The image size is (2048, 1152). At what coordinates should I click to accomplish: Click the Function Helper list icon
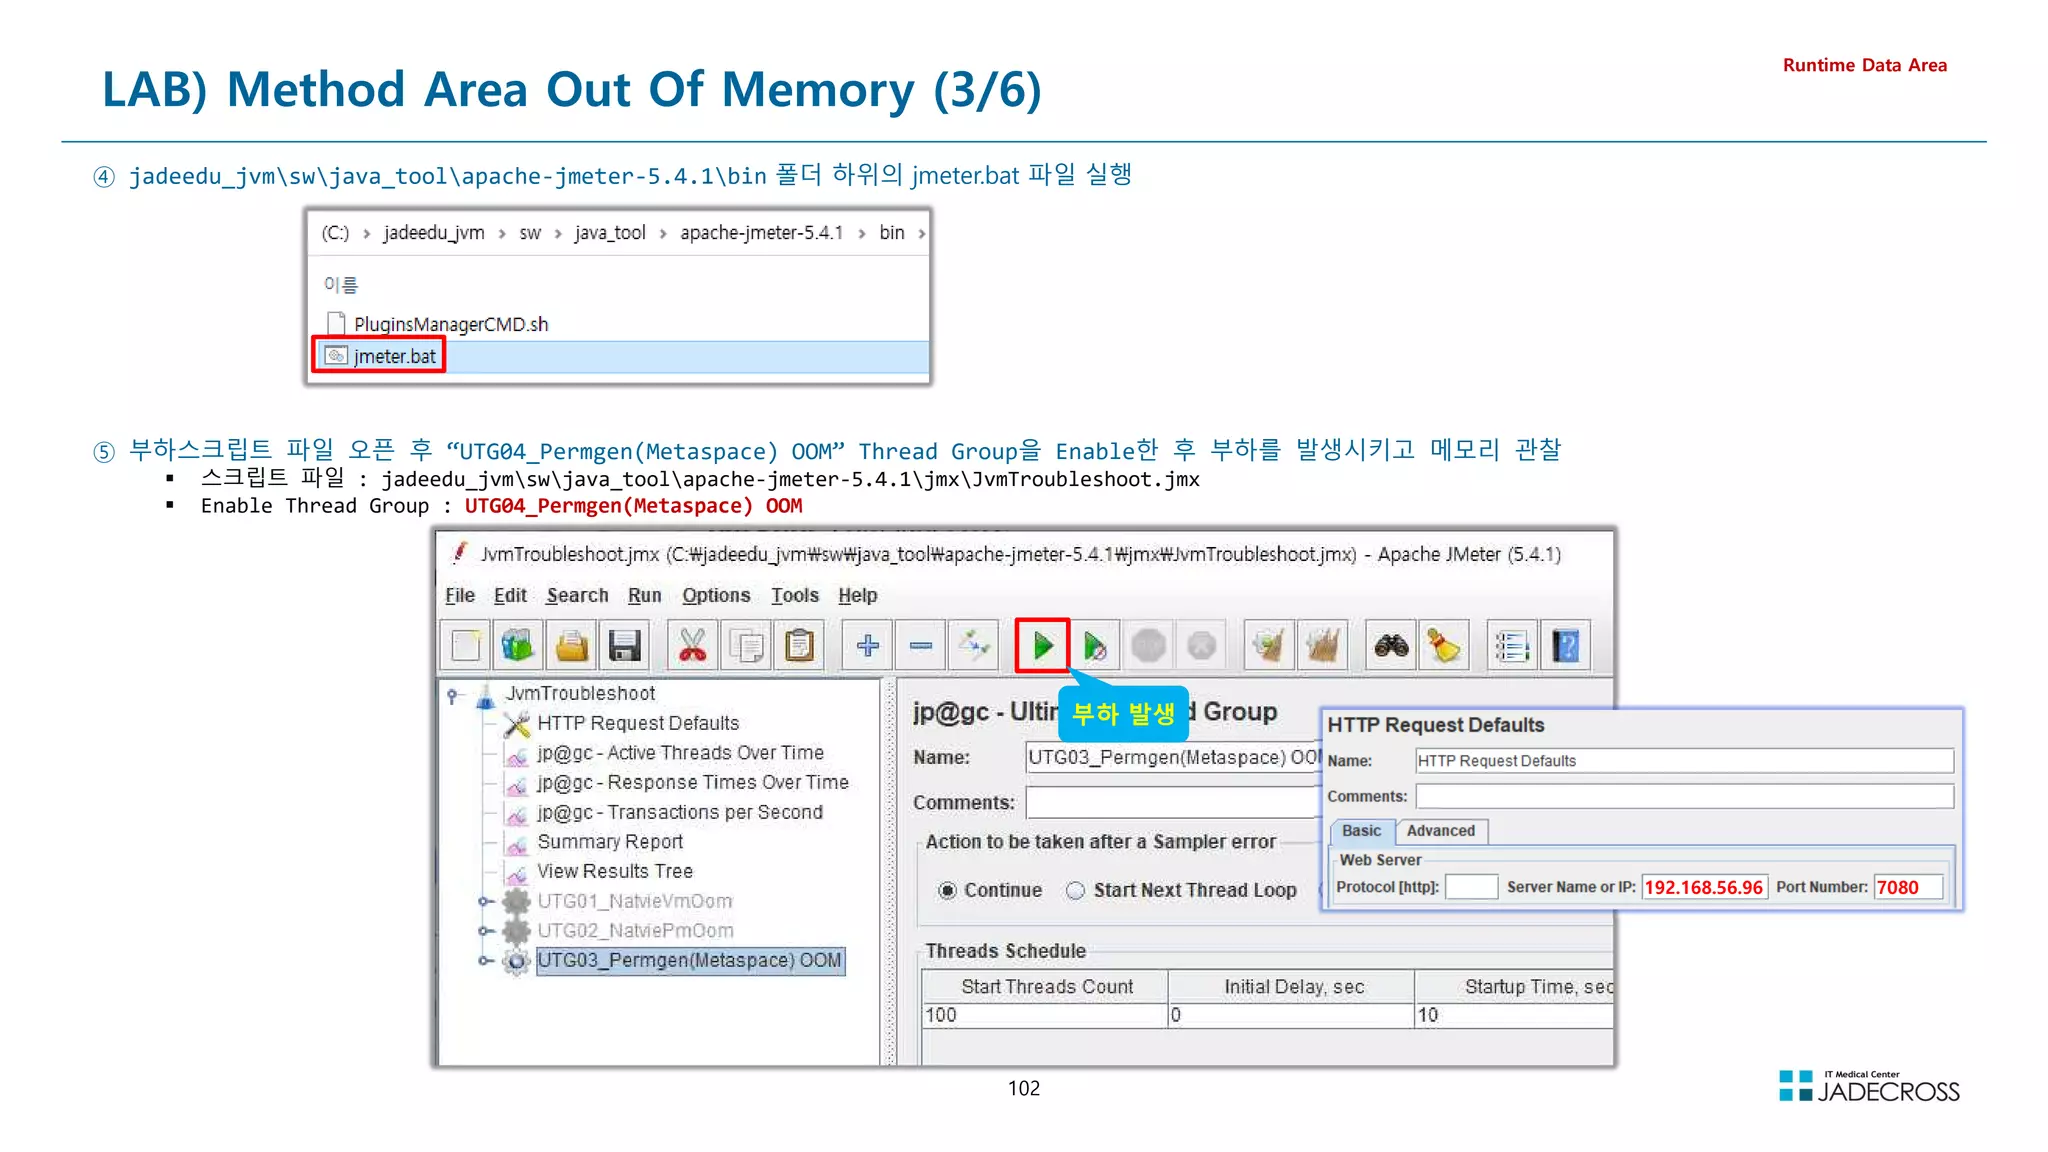1512,646
